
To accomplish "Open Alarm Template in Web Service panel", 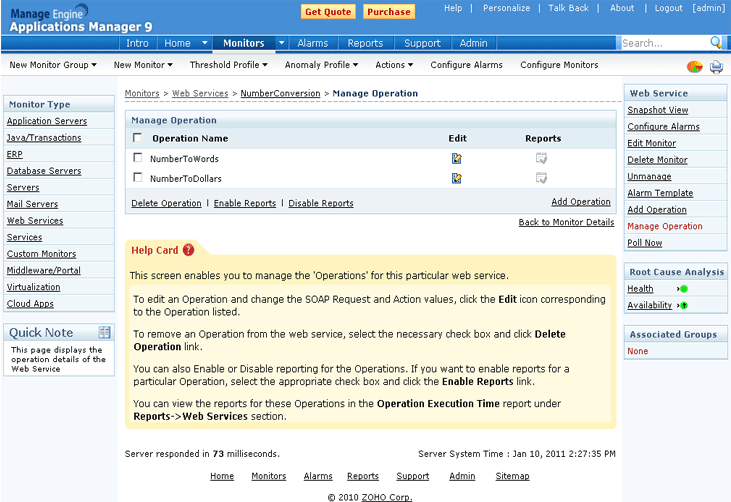I will click(x=660, y=193).
